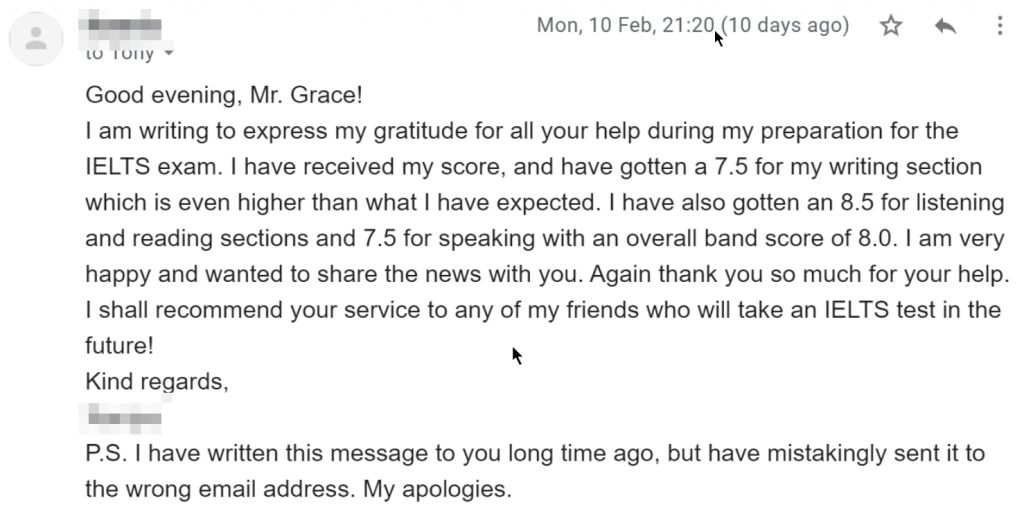Expand recipient details arrow beside 'to Tony'
Viewport: 1024px width, 514px height.
tap(169, 53)
